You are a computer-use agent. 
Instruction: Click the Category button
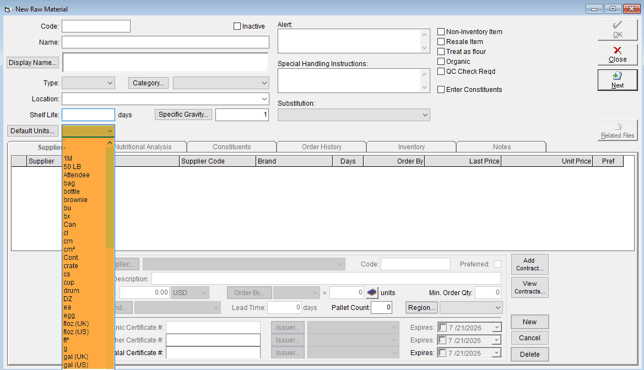point(148,83)
